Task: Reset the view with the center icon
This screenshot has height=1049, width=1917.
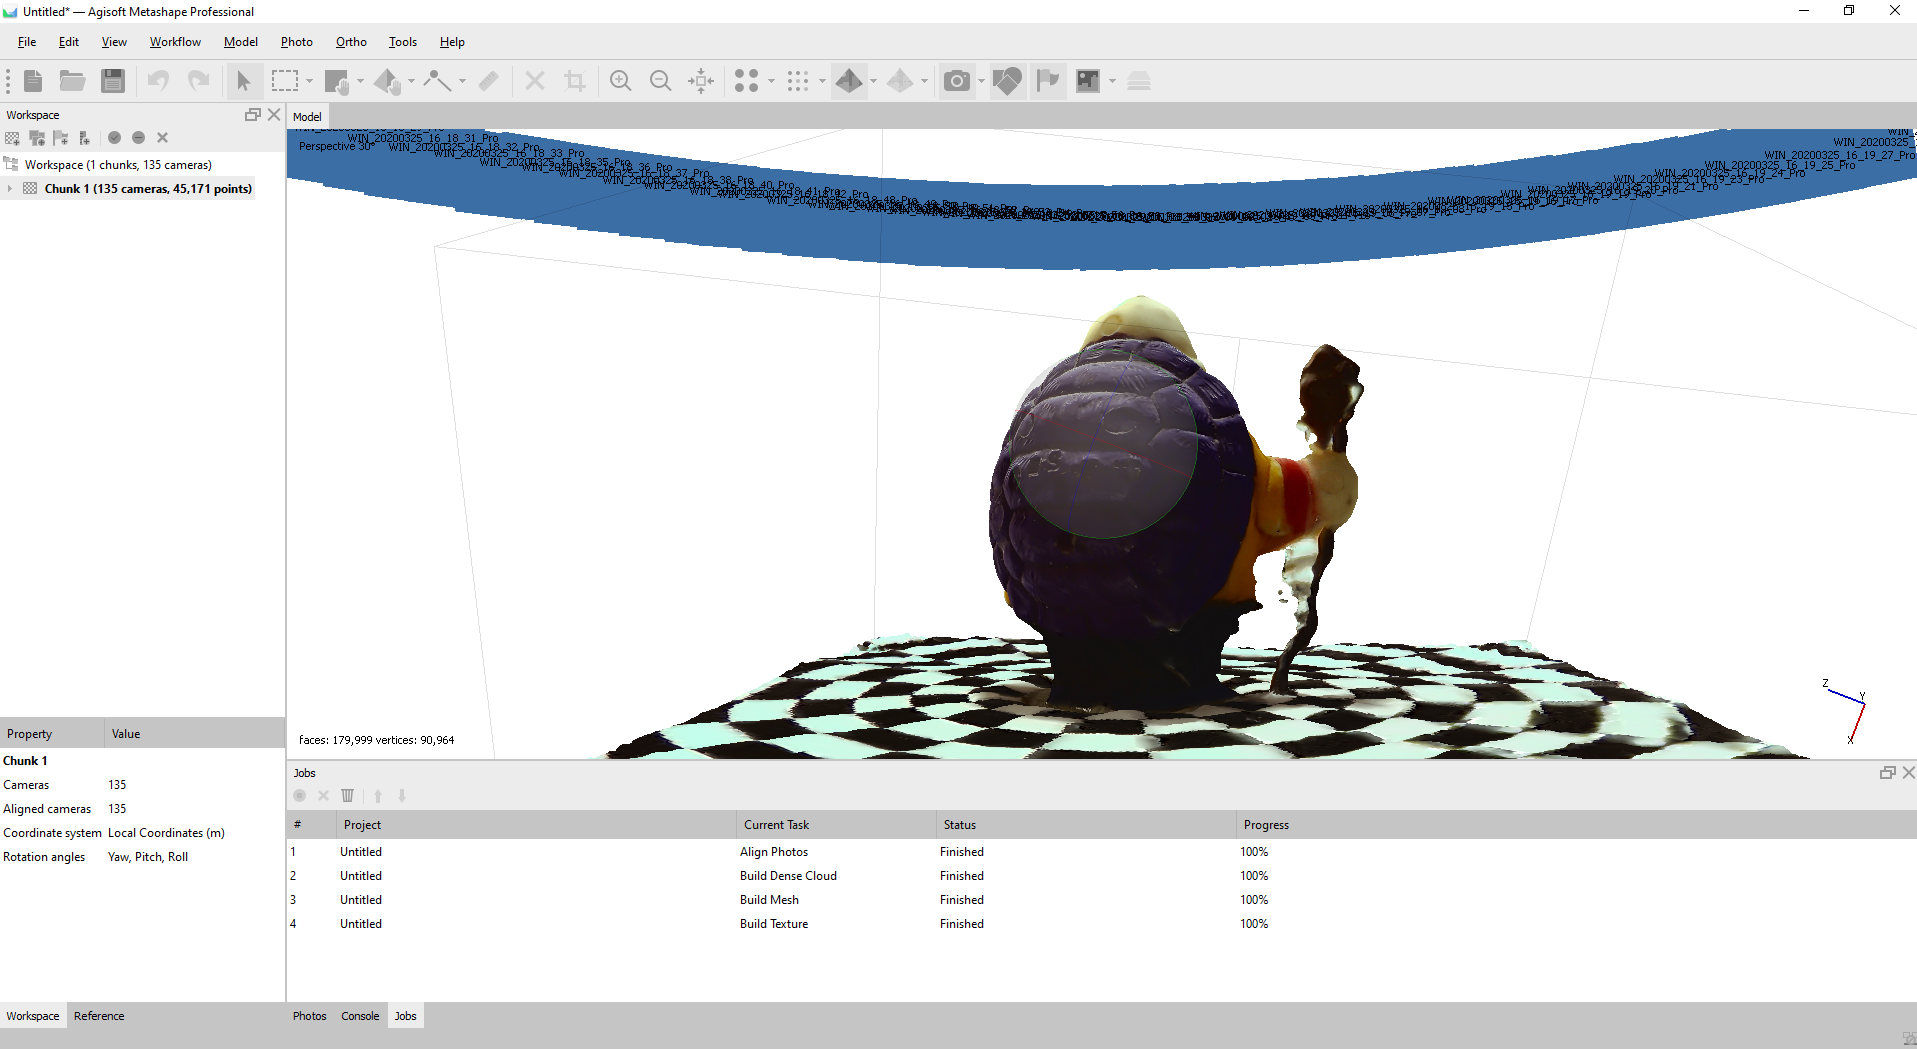Action: (701, 81)
